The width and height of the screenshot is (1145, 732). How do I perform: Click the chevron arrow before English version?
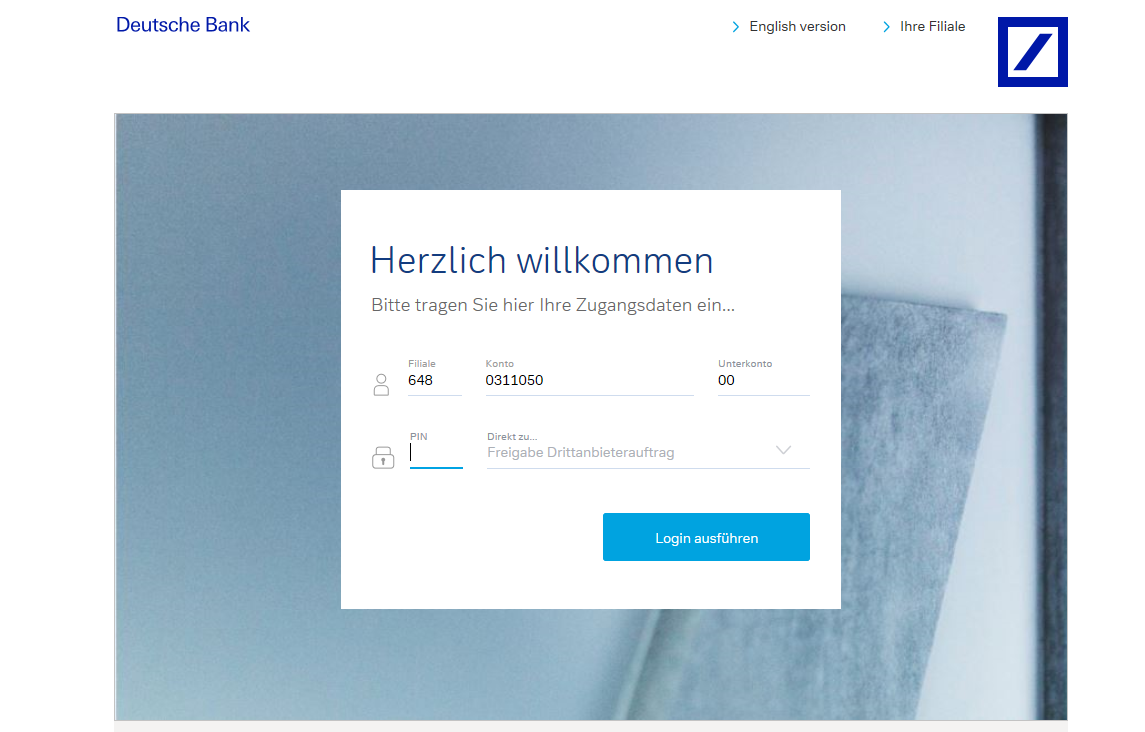735,27
